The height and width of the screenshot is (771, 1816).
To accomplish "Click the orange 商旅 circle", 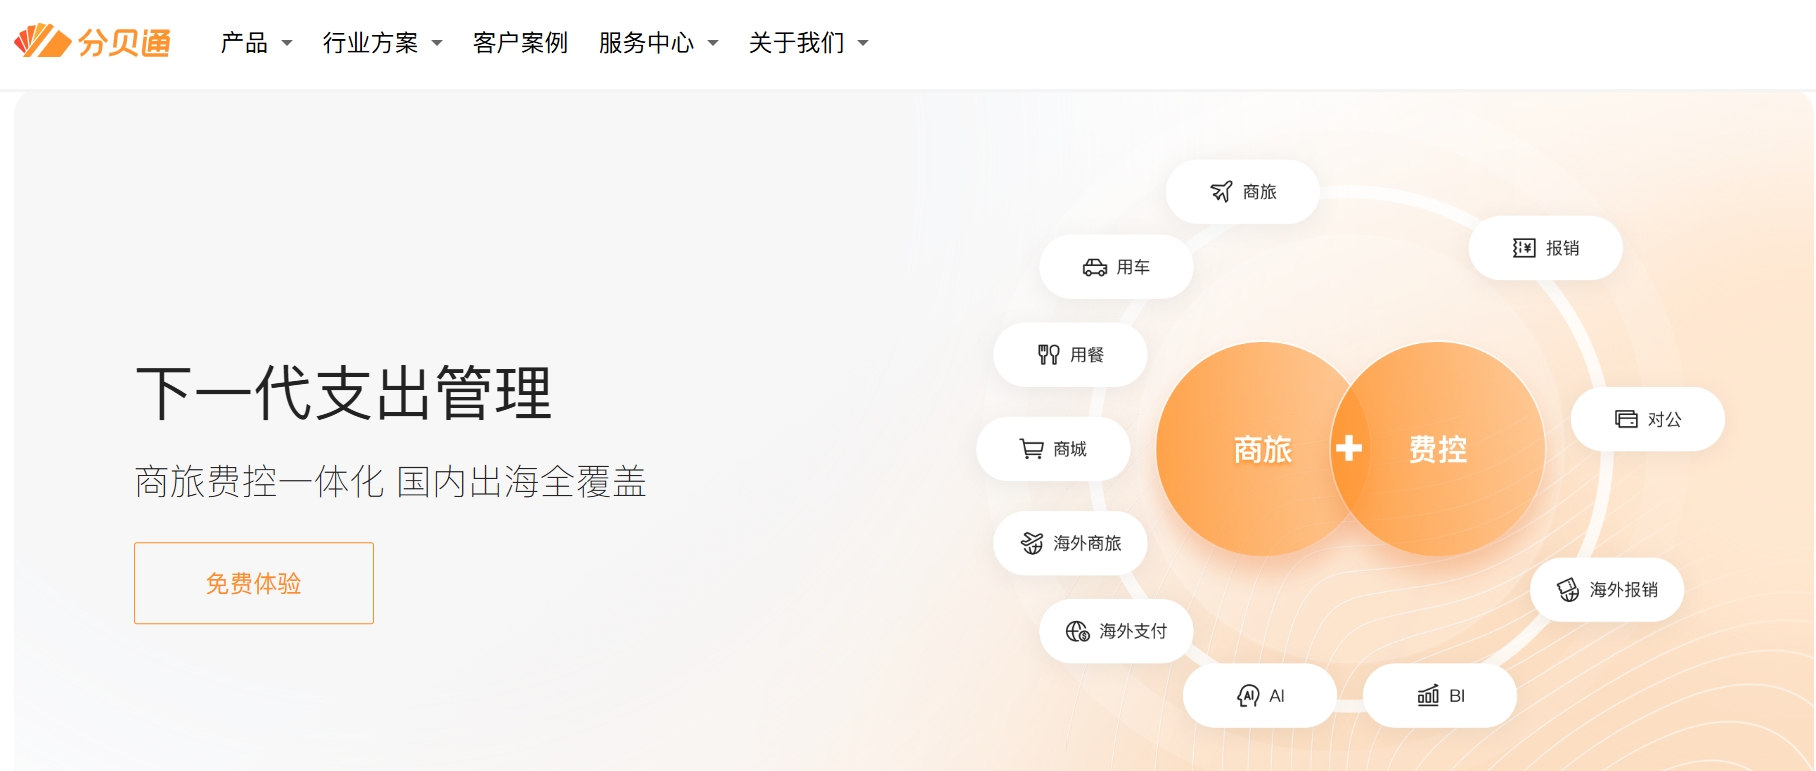I will click(x=1250, y=449).
